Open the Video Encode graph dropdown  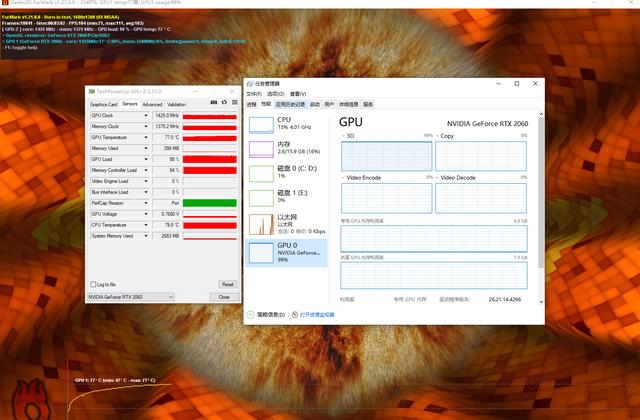click(343, 178)
